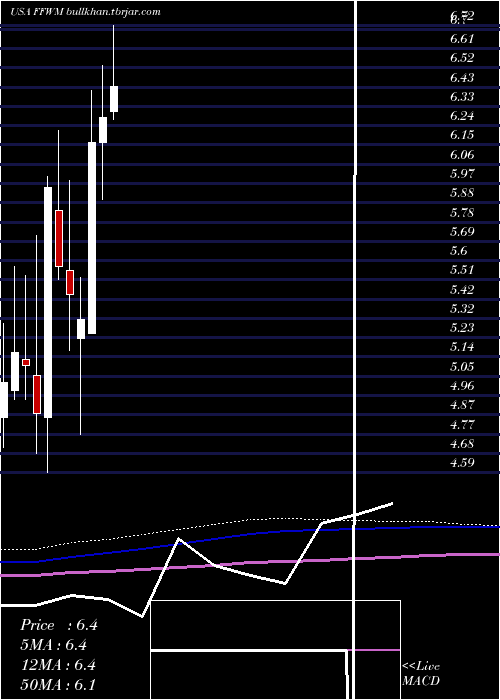Click the 'USA FFWM bullkhan.tbrjar.com' title text
Viewport: 500px width, 700px height.
point(85,12)
